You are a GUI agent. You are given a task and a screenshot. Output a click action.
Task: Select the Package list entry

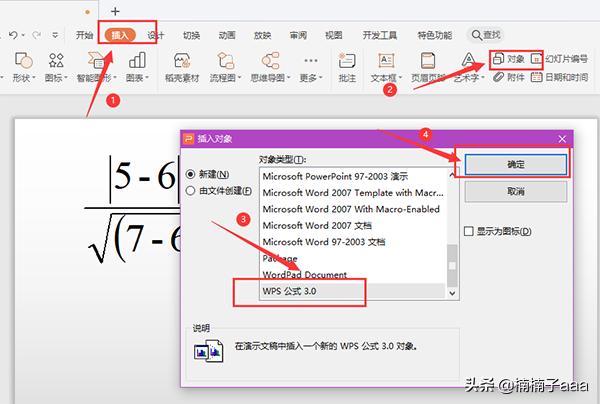click(x=352, y=259)
